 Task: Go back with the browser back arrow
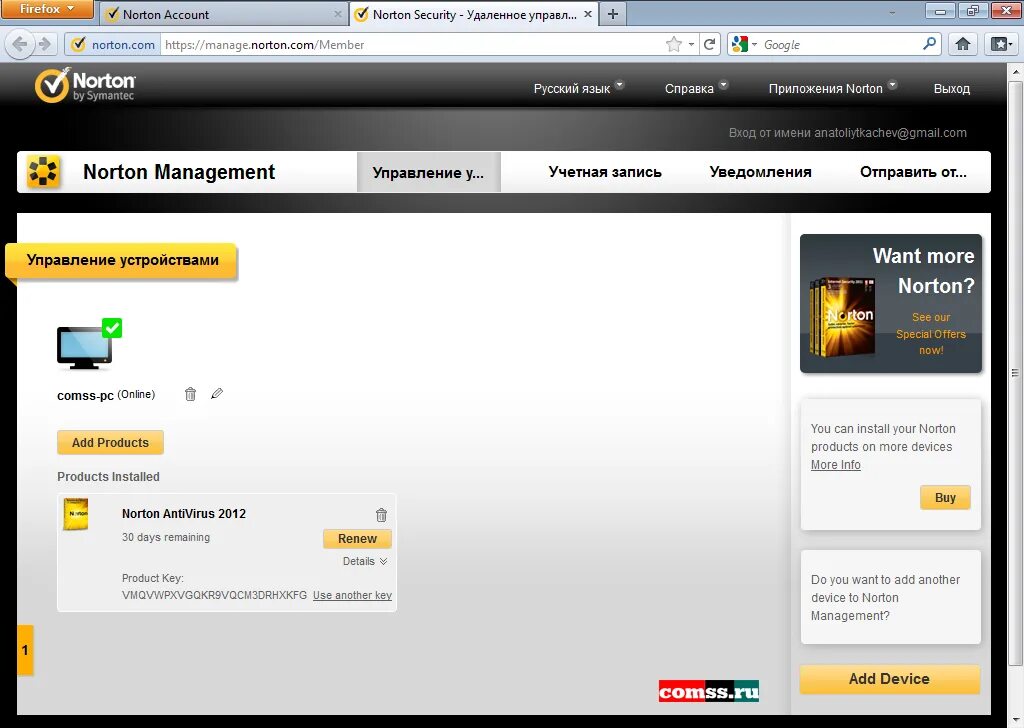pyautogui.click(x=20, y=44)
